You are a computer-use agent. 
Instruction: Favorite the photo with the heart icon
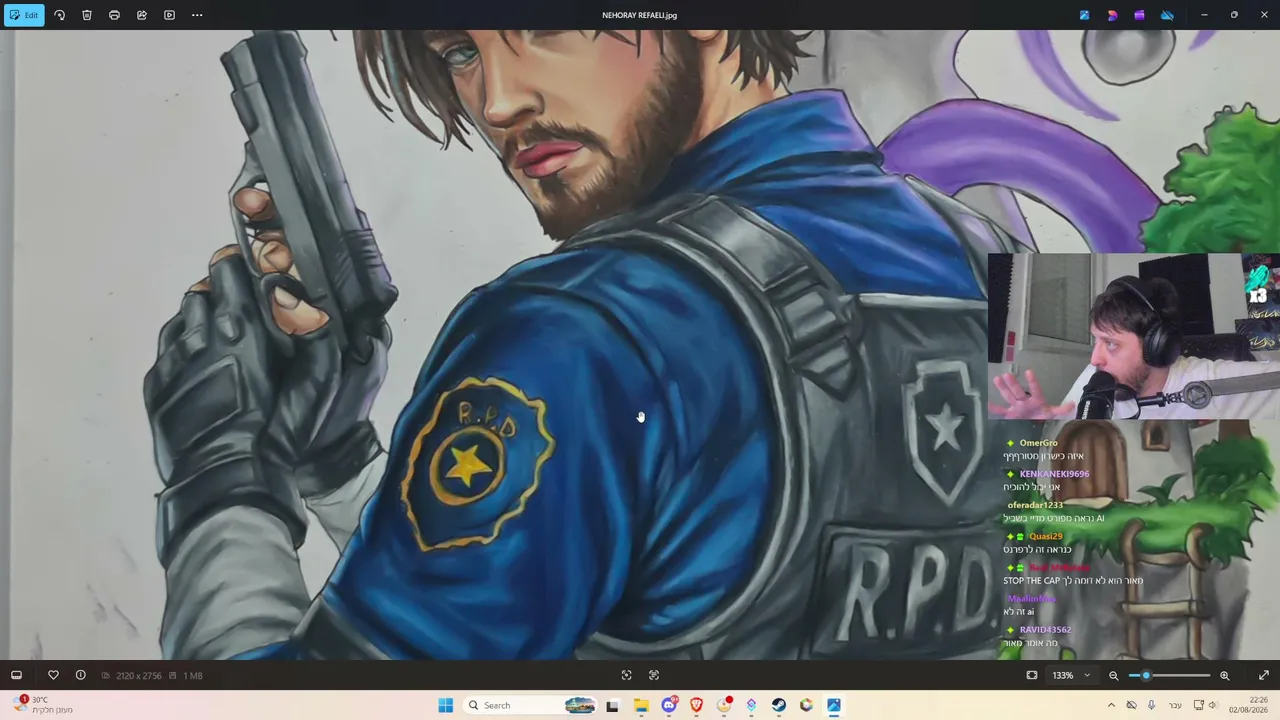53,675
